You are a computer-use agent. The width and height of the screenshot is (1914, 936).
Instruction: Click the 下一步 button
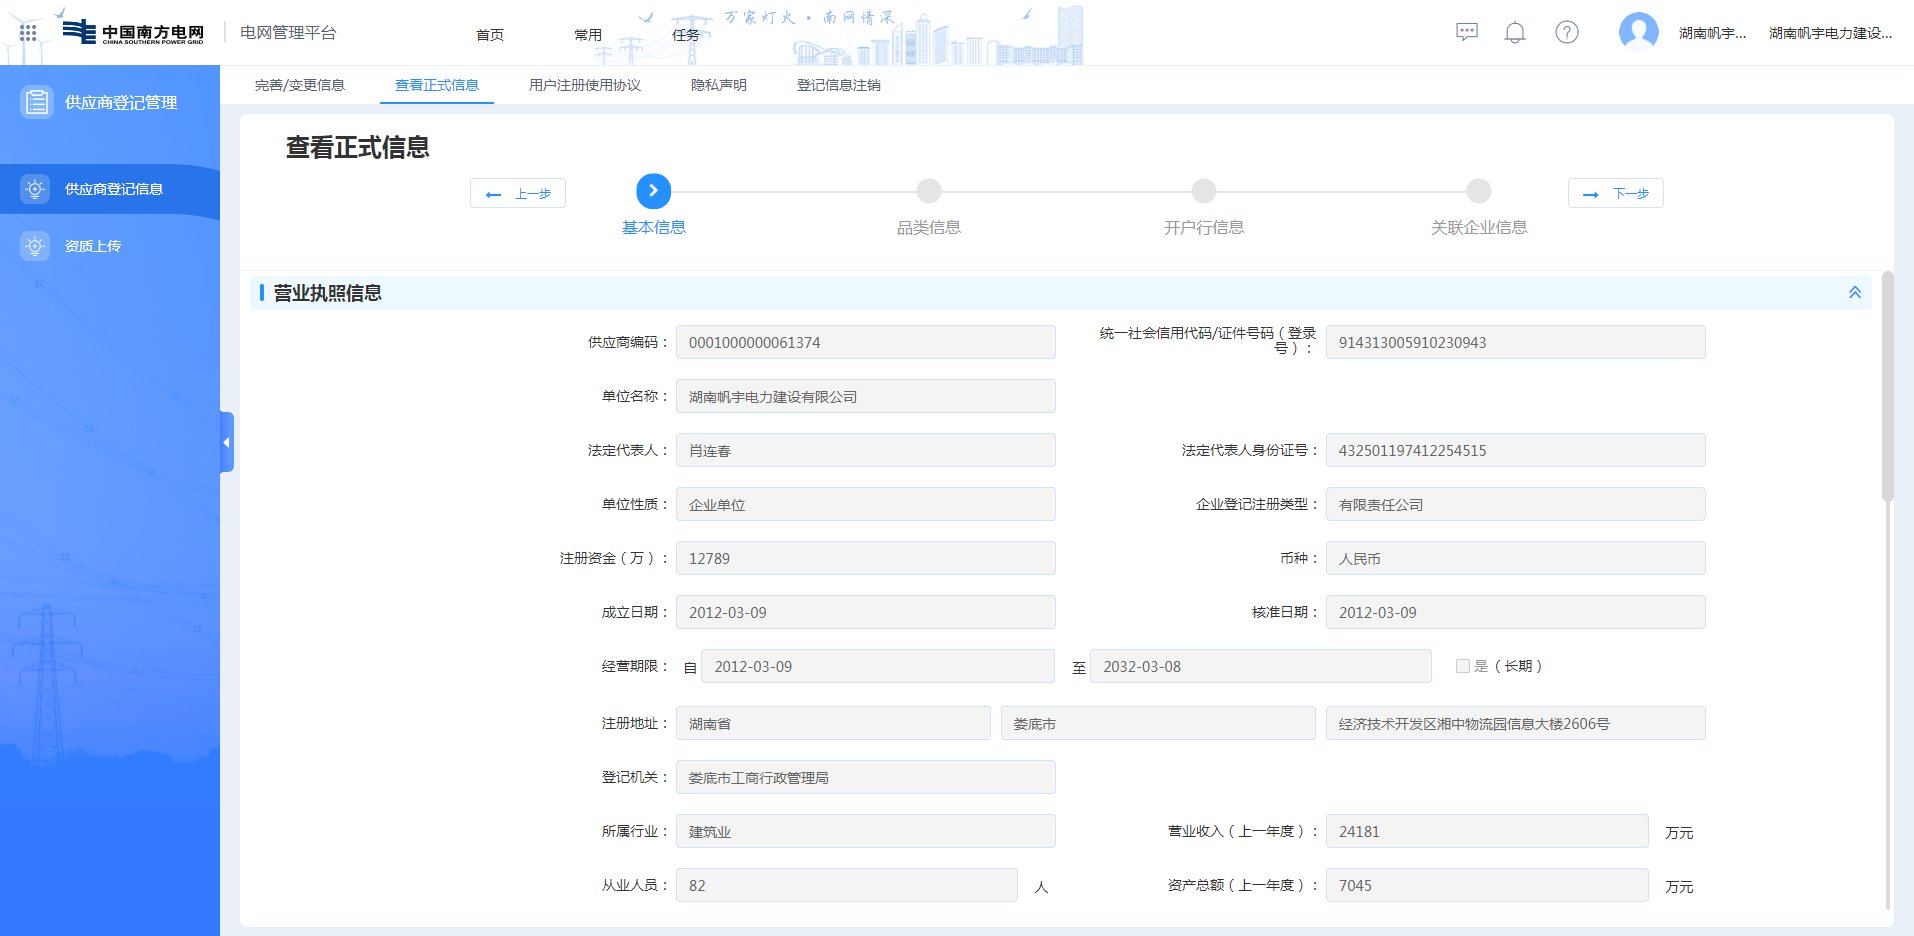1615,193
